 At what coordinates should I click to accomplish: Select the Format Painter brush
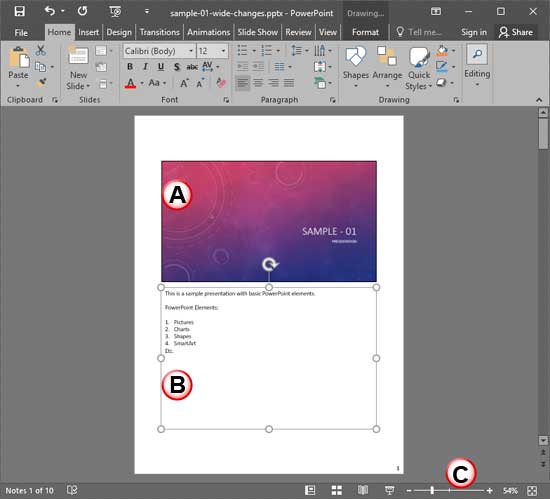click(x=41, y=83)
